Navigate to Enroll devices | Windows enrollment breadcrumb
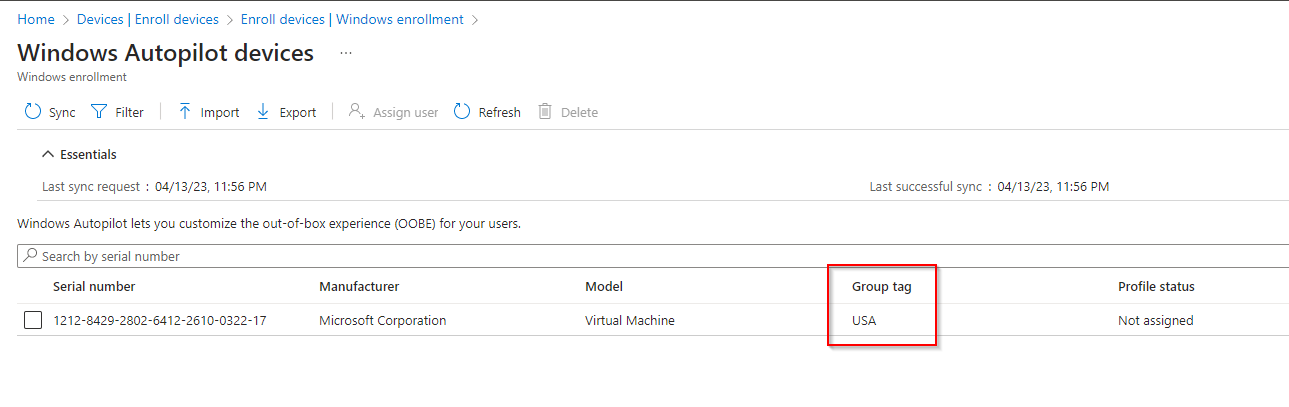The height and width of the screenshot is (407, 1289). coord(353,19)
